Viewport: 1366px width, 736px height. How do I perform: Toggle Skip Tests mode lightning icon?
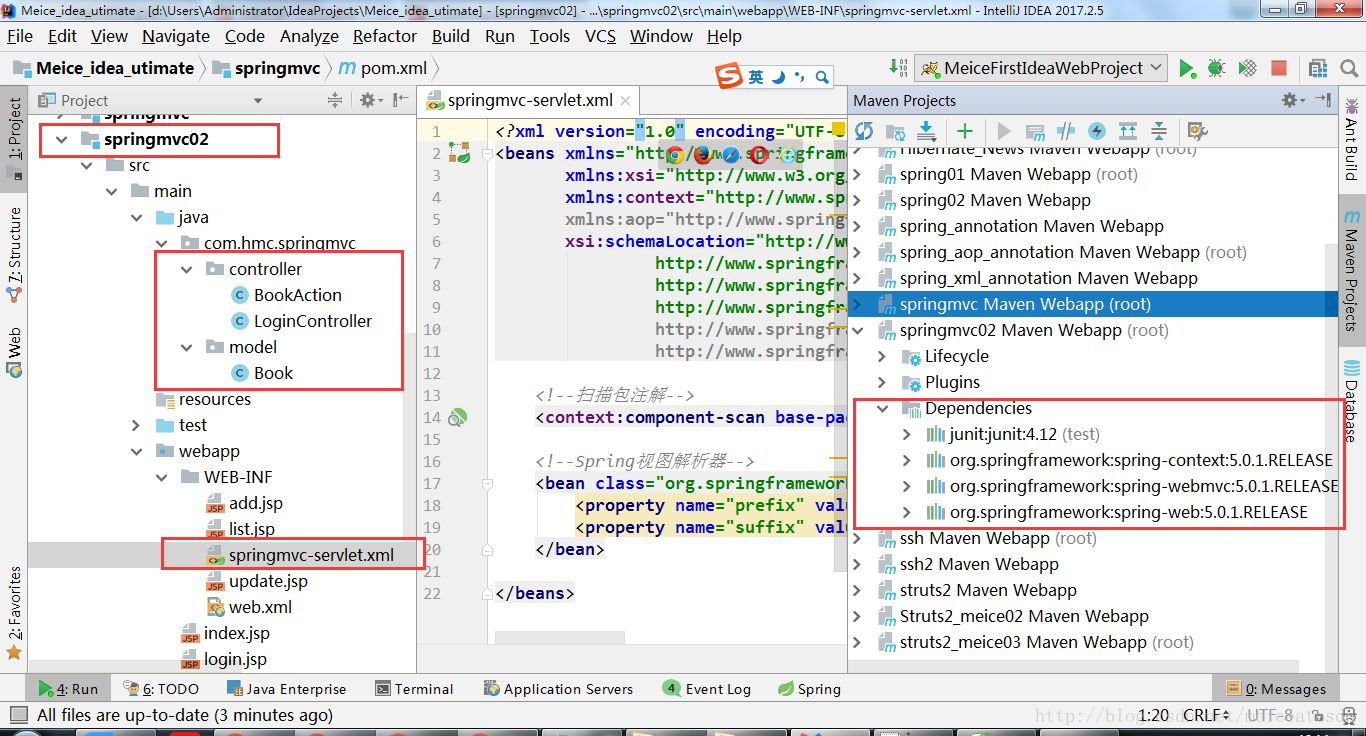(x=1097, y=131)
